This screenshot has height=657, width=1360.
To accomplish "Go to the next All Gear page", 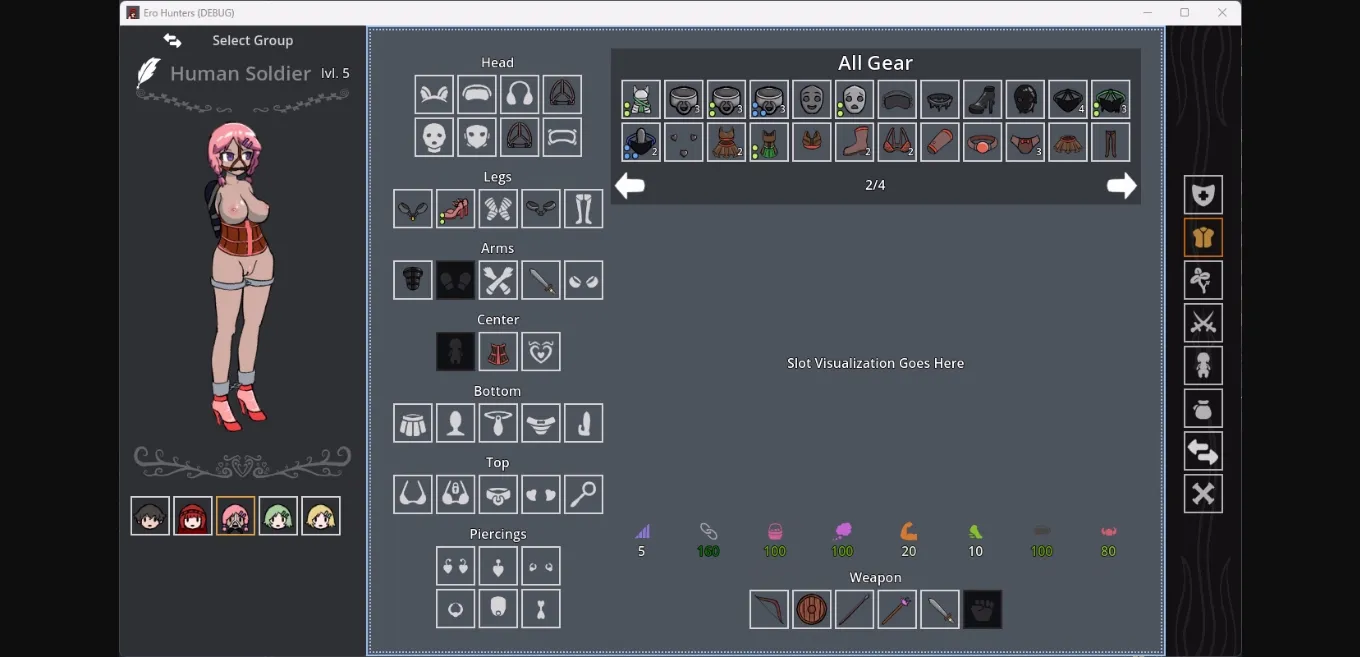I will tap(1121, 186).
